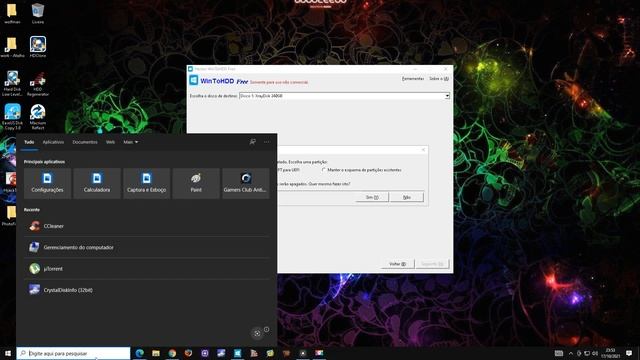Click the Voltar button in WinToHDD
Viewport: 640px width, 360px height.
click(x=398, y=264)
